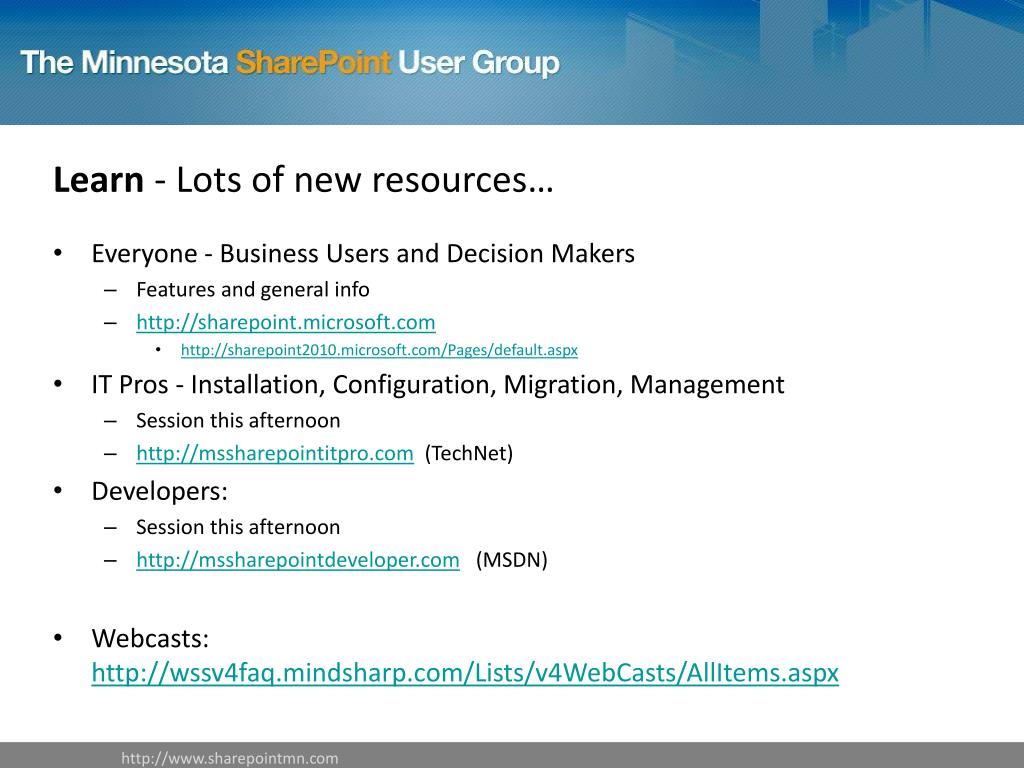The width and height of the screenshot is (1024, 768).
Task: Open the wssv4faq.mindsharp.com webcasts link
Action: (x=465, y=673)
